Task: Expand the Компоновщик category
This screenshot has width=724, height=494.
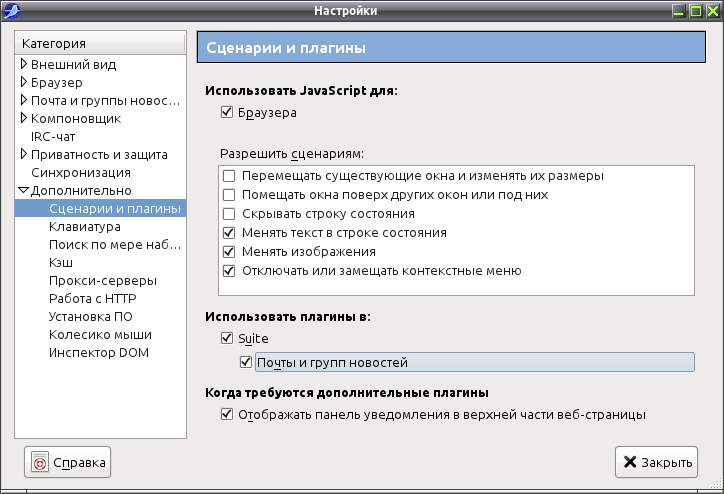Action: (x=24, y=118)
